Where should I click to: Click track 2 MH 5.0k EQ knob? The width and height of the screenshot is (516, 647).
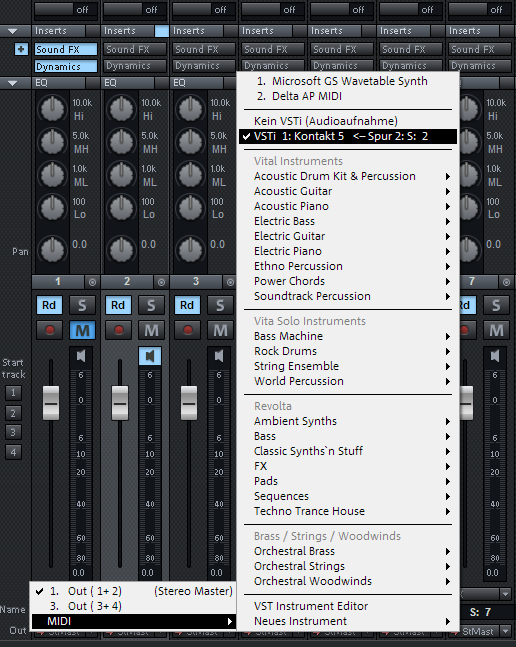click(121, 142)
